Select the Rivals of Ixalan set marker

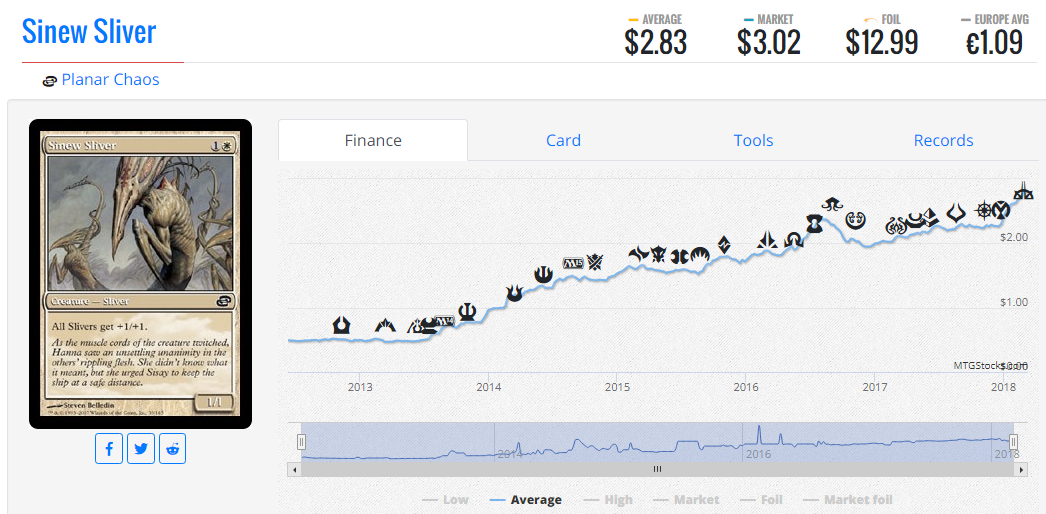click(1023, 191)
